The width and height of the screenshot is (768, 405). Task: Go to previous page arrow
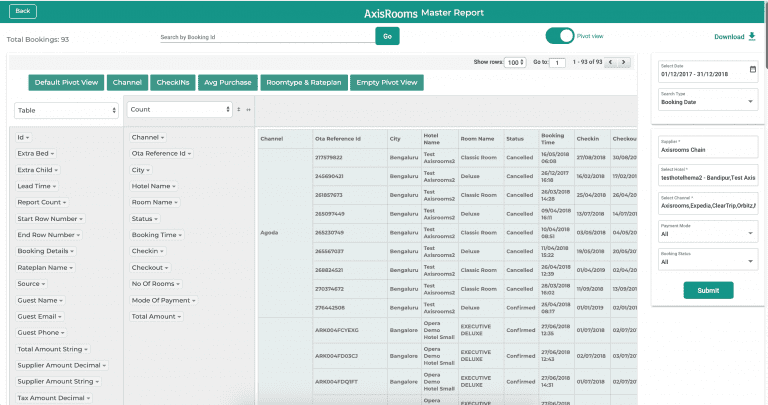click(x=611, y=62)
